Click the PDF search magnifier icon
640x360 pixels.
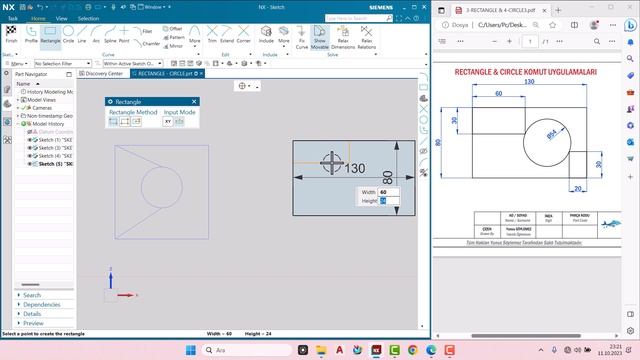(x=597, y=41)
